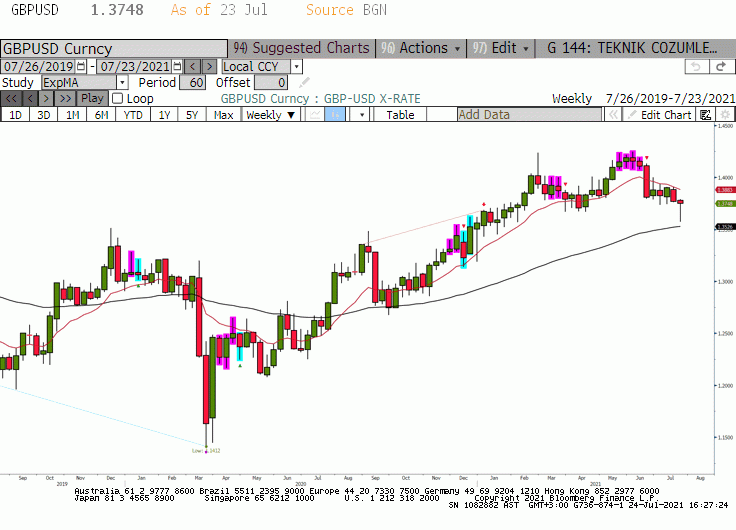The width and height of the screenshot is (736, 530).
Task: Click the GBPUSD Curncy security field
Action: coord(114,48)
